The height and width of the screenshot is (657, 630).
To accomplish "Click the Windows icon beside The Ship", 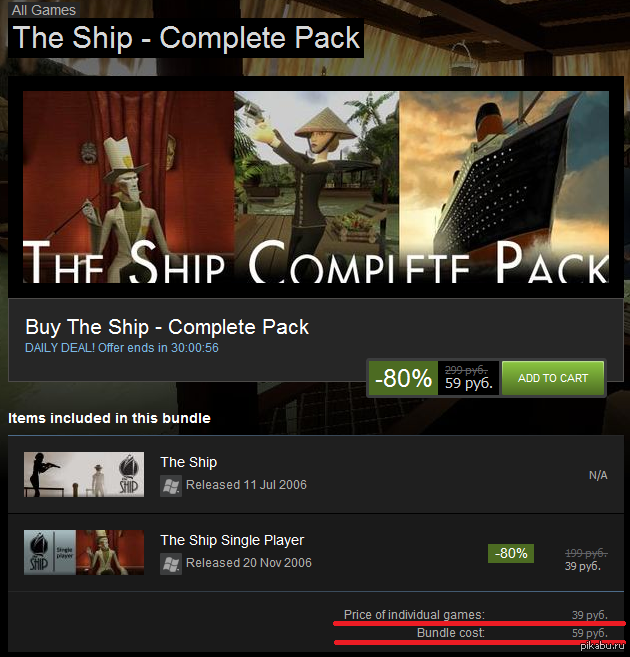I will tap(171, 486).
